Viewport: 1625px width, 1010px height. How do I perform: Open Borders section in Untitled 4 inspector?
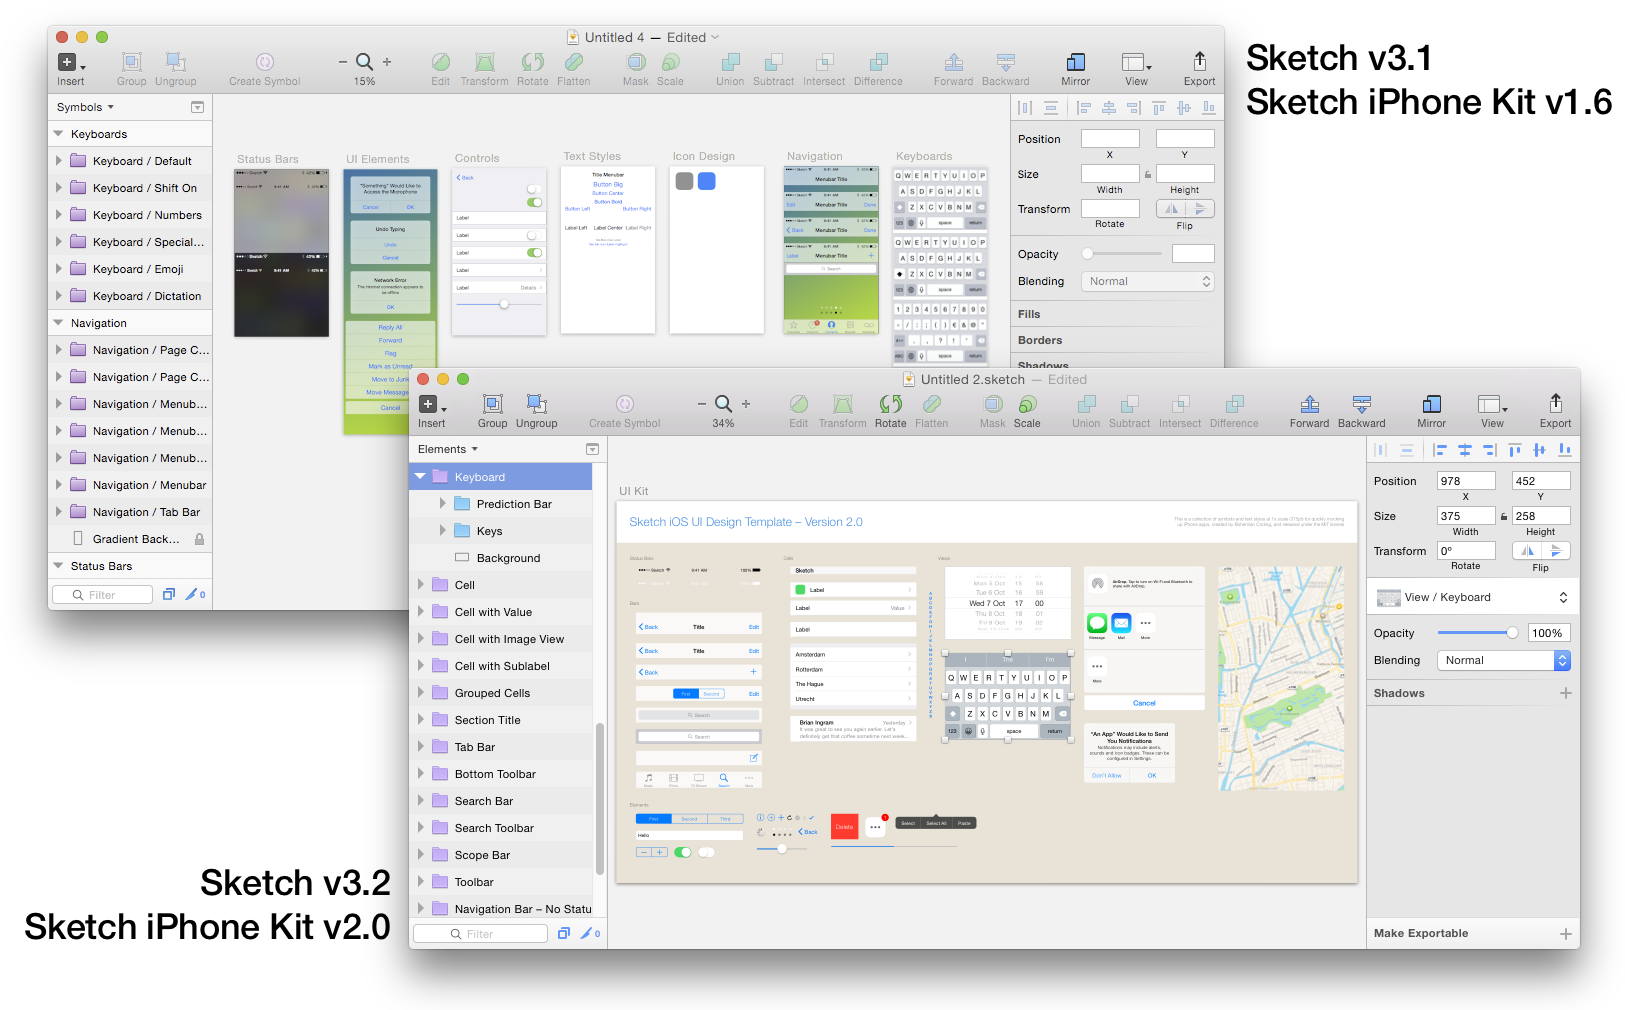pyautogui.click(x=1117, y=341)
